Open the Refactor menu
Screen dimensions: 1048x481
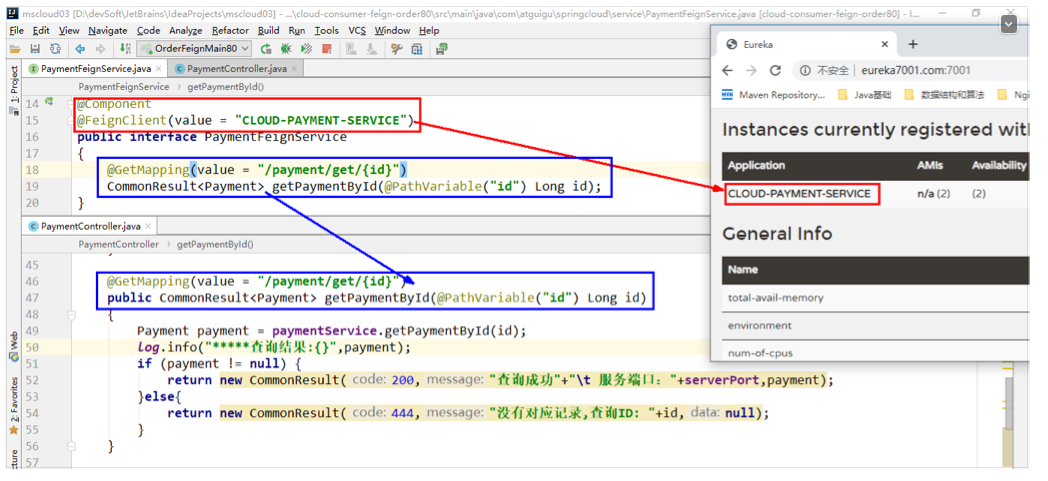230,30
